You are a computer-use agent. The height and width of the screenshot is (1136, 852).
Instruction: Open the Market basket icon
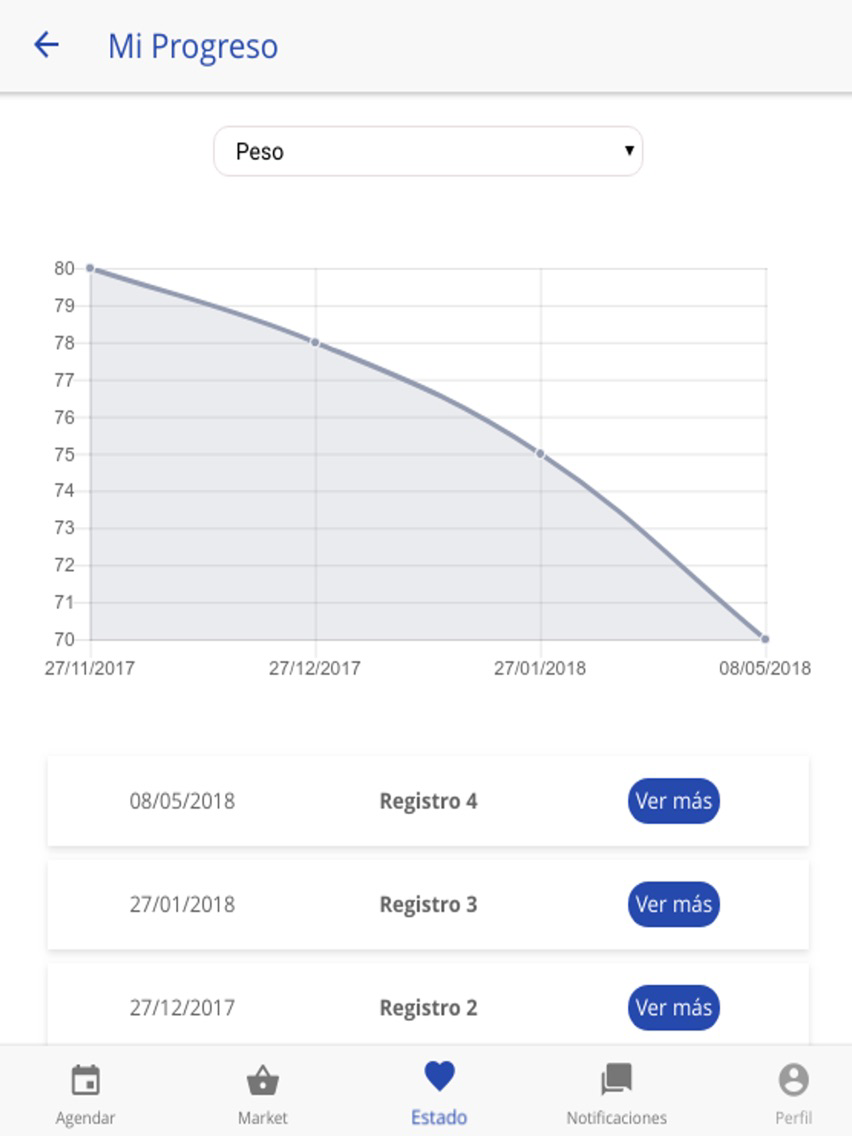click(x=262, y=1080)
